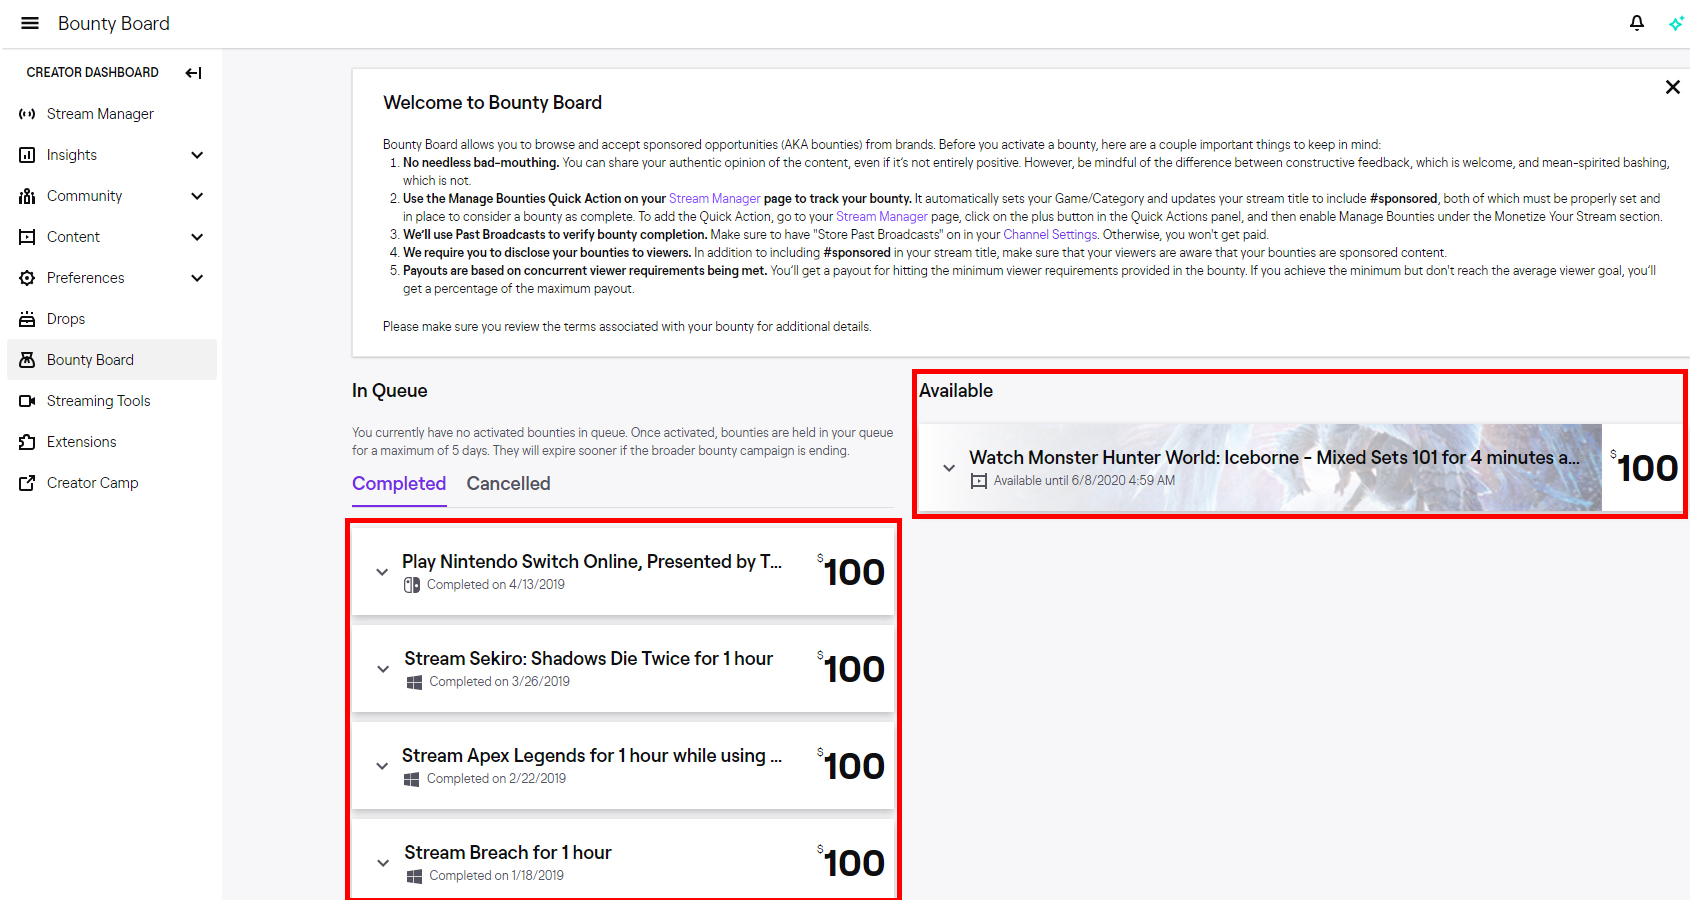The height and width of the screenshot is (900, 1690).
Task: Click the Bounty Board page title
Action: click(114, 23)
